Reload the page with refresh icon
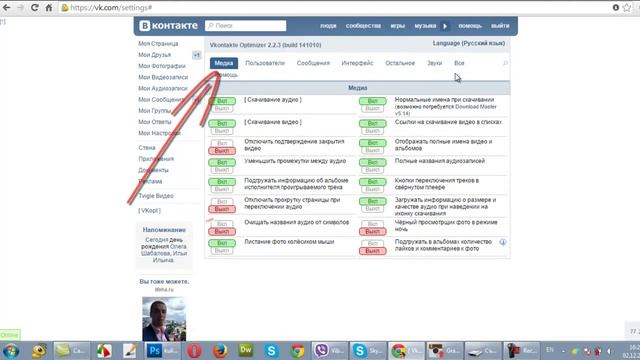Screen dimensions: 640x360 coord(35,7)
